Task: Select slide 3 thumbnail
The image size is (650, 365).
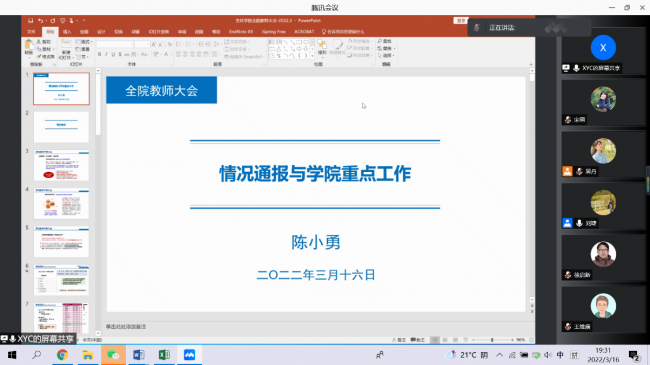Action: pyautogui.click(x=61, y=165)
